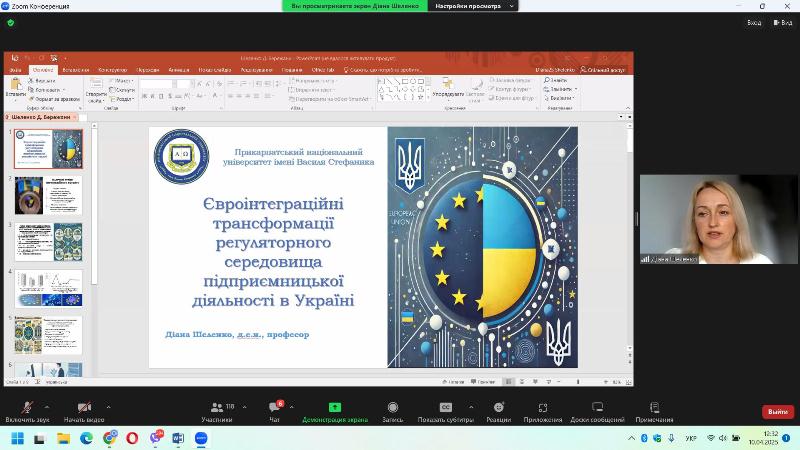The height and width of the screenshot is (450, 800).
Task: Click the red Выйти button
Action: point(777,412)
